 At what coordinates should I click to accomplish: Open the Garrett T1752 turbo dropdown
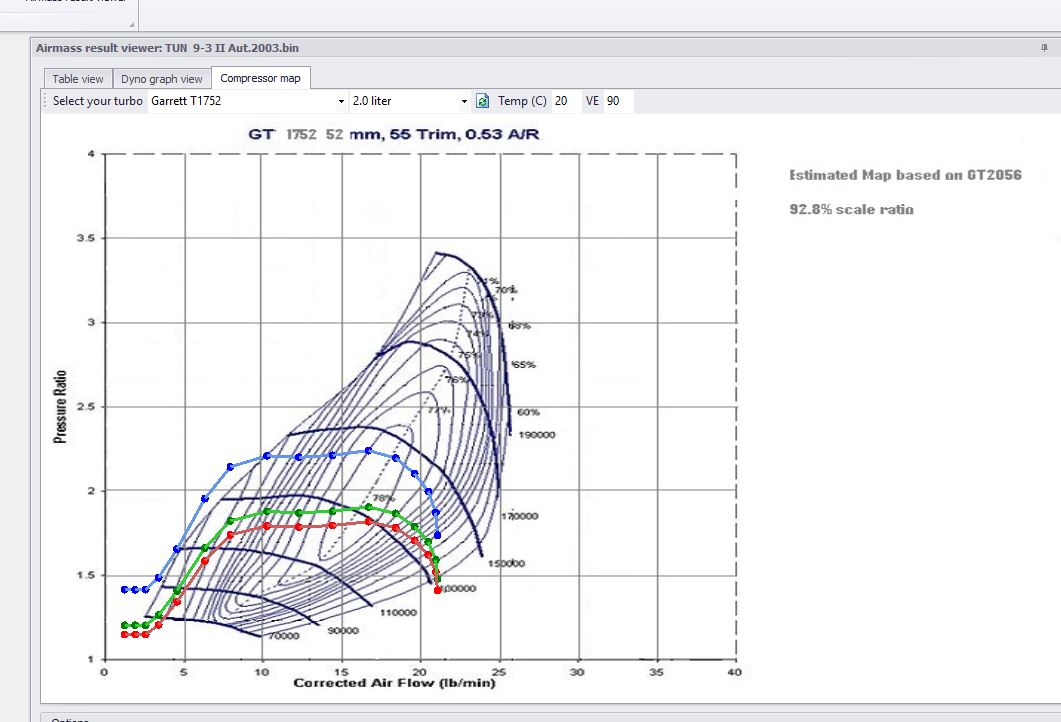[341, 101]
